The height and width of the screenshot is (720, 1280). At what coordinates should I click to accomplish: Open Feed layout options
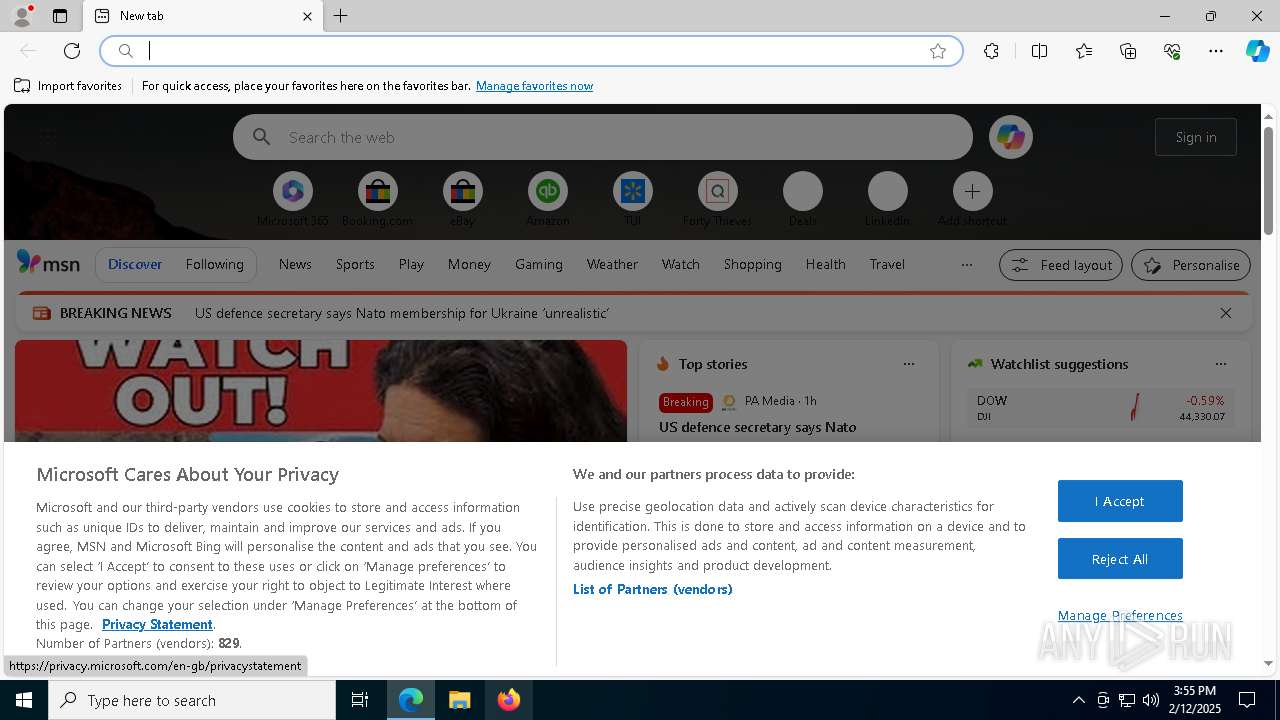tap(1060, 265)
